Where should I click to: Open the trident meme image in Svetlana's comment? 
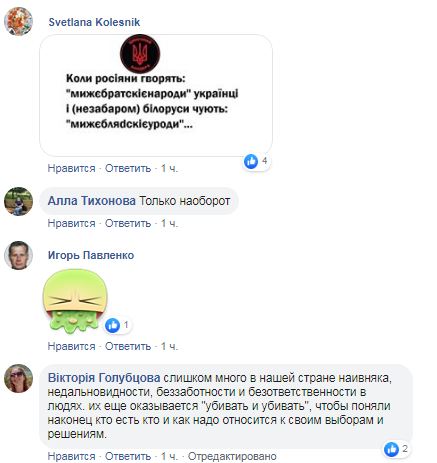(x=156, y=95)
